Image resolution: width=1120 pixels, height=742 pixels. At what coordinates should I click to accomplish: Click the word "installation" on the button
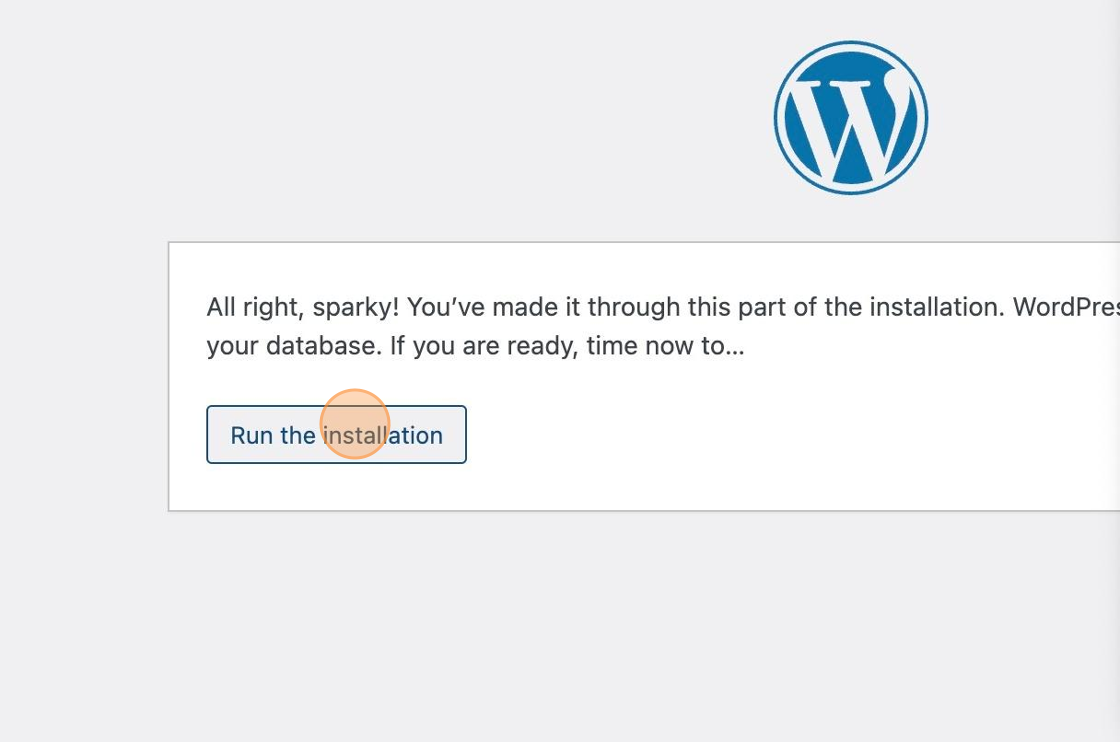(x=383, y=436)
